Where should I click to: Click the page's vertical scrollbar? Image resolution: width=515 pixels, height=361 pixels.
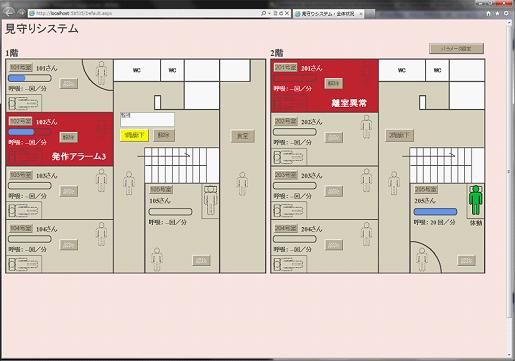click(x=509, y=188)
